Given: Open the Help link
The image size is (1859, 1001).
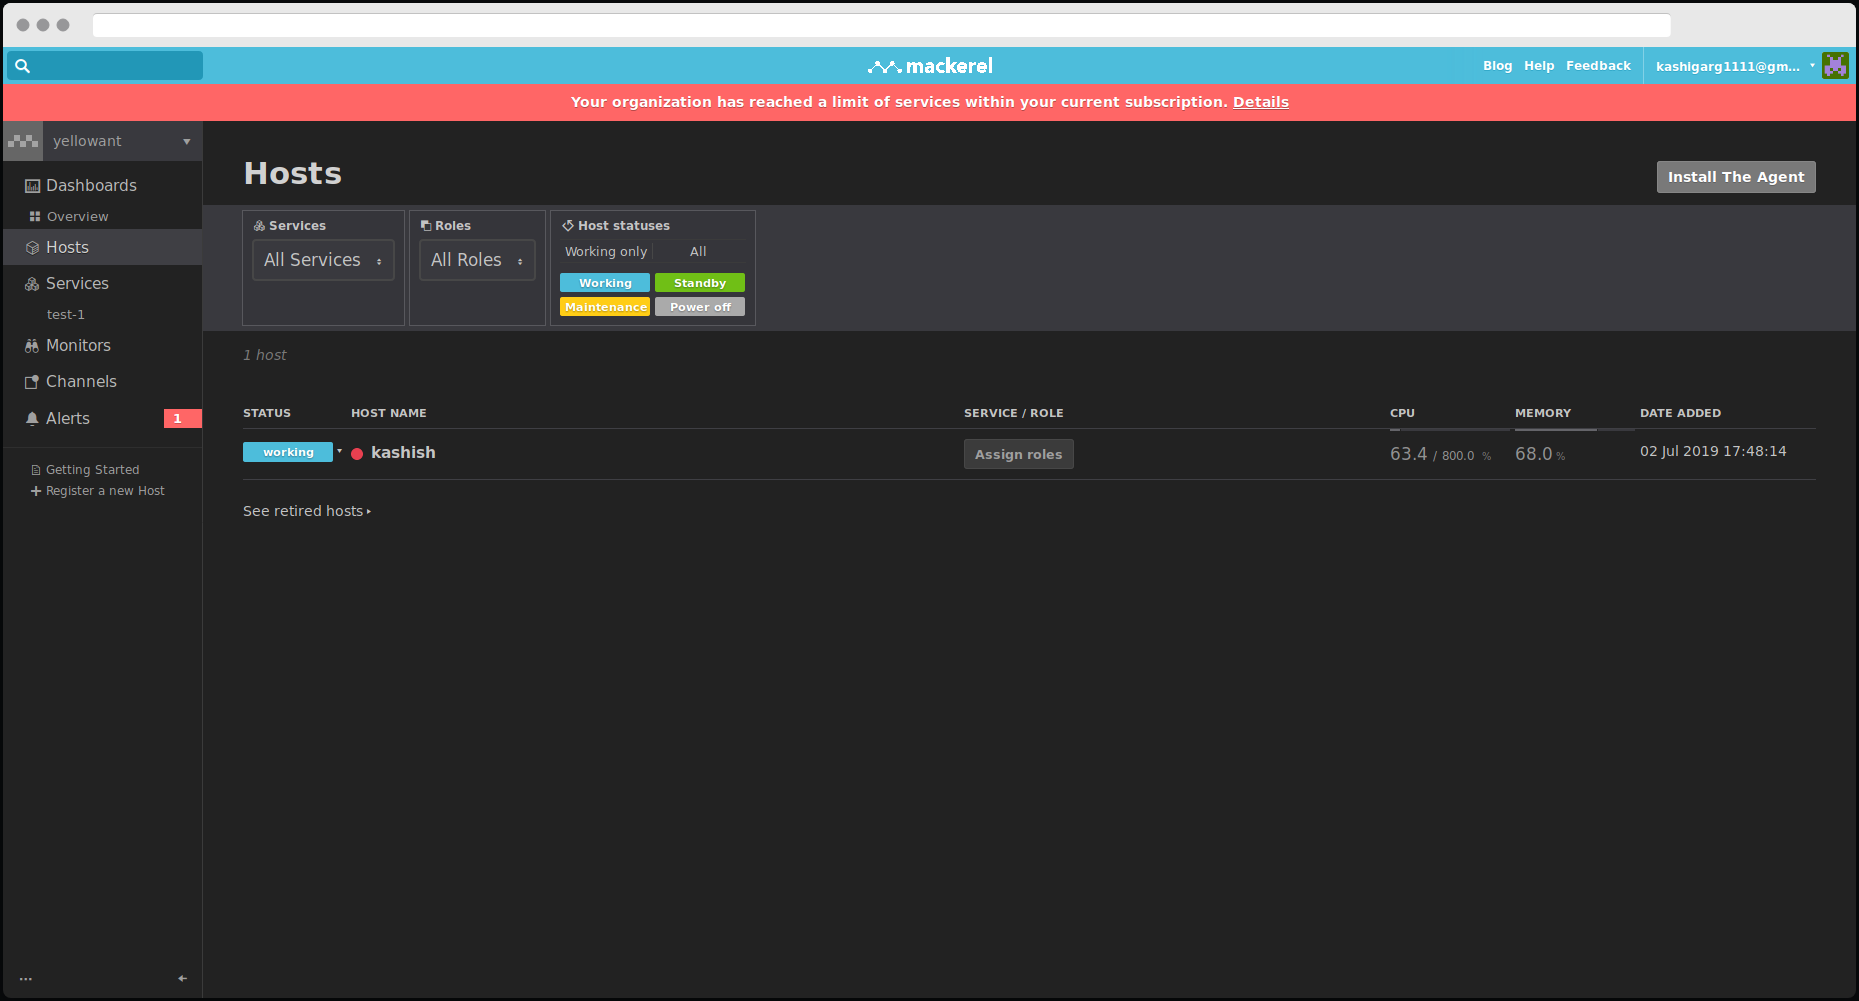Looking at the screenshot, I should click(x=1539, y=66).
